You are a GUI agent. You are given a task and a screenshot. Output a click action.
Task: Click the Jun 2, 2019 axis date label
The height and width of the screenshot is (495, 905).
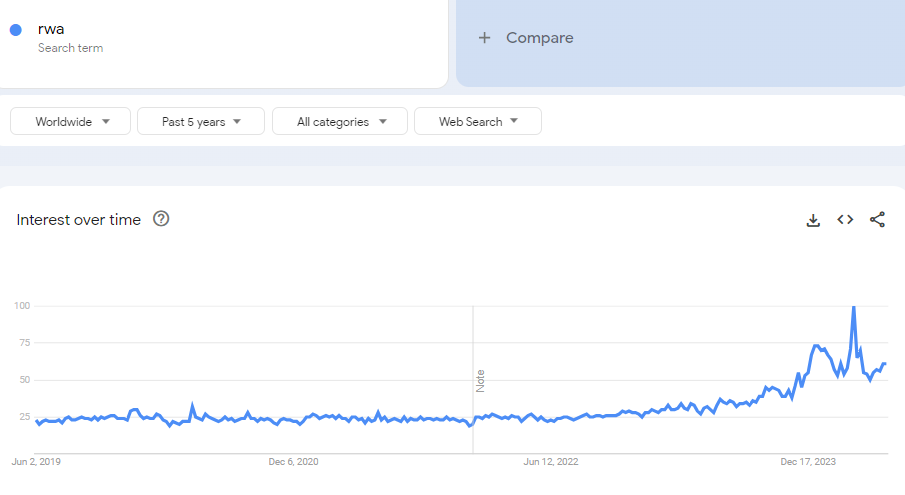(36, 462)
